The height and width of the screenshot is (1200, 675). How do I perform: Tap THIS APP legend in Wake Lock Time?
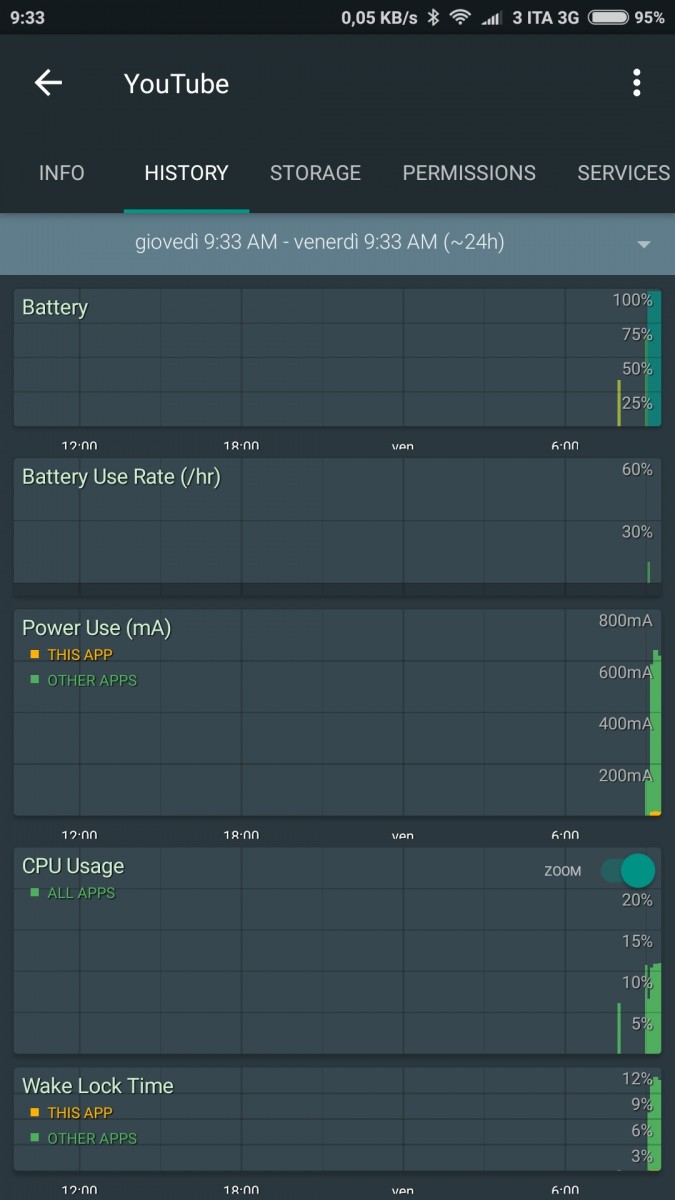[72, 1113]
